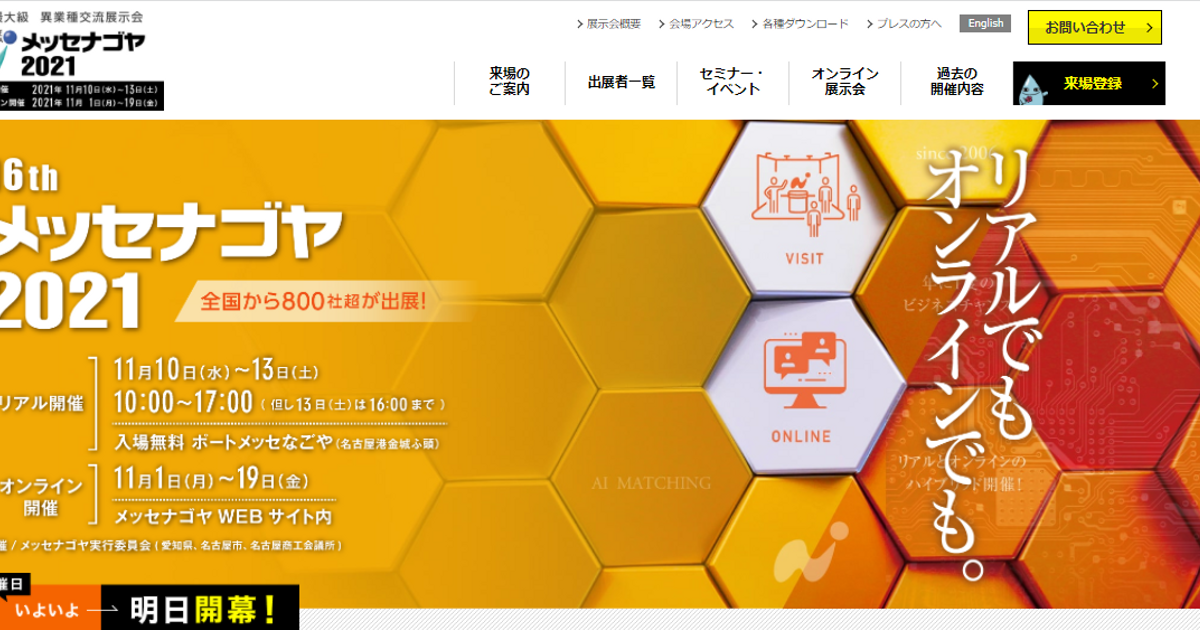Click the 11月10日(水)〜13日(土) date text
Viewport: 1200px width, 630px height.
point(216,371)
